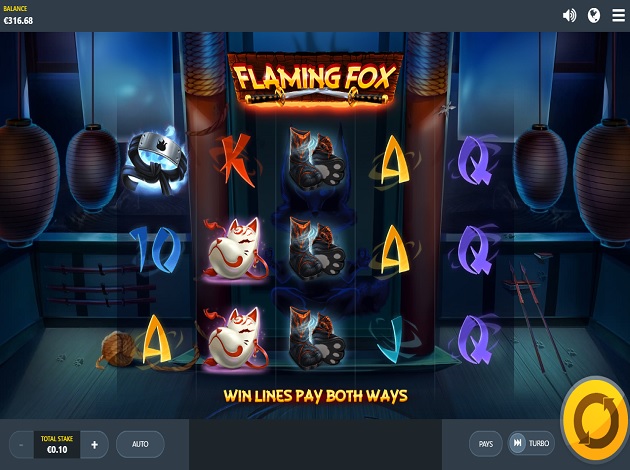The image size is (630, 470).
Task: Increase total stake with plus button
Action: click(x=94, y=445)
